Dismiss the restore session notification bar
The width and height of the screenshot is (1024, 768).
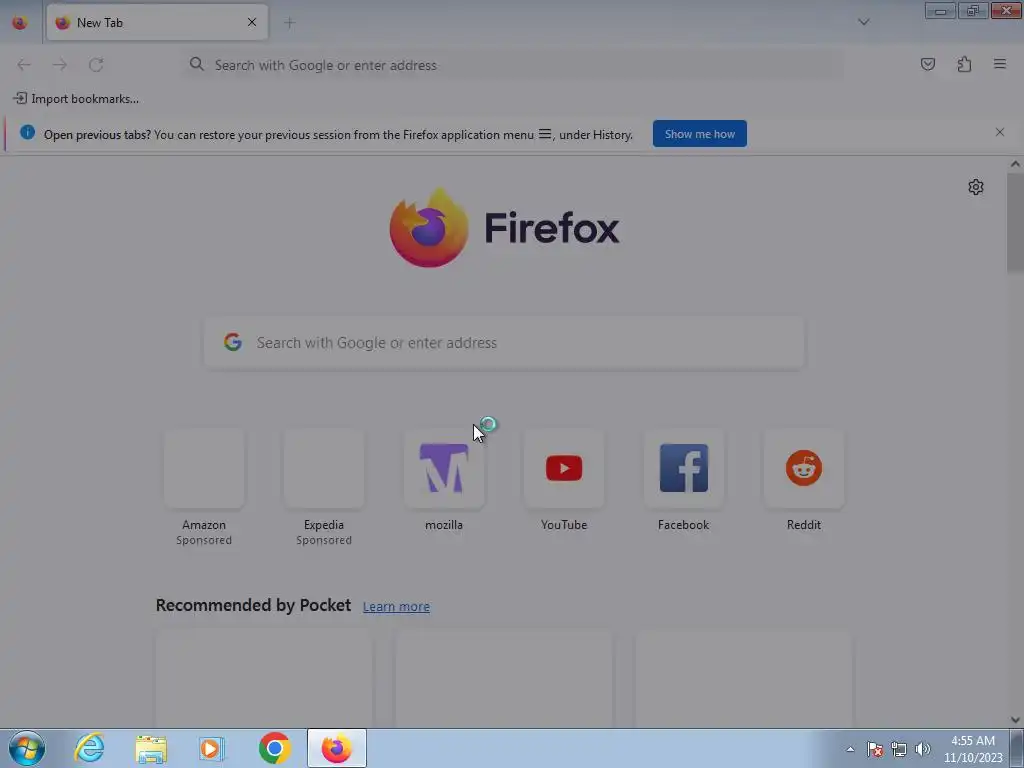point(1000,132)
